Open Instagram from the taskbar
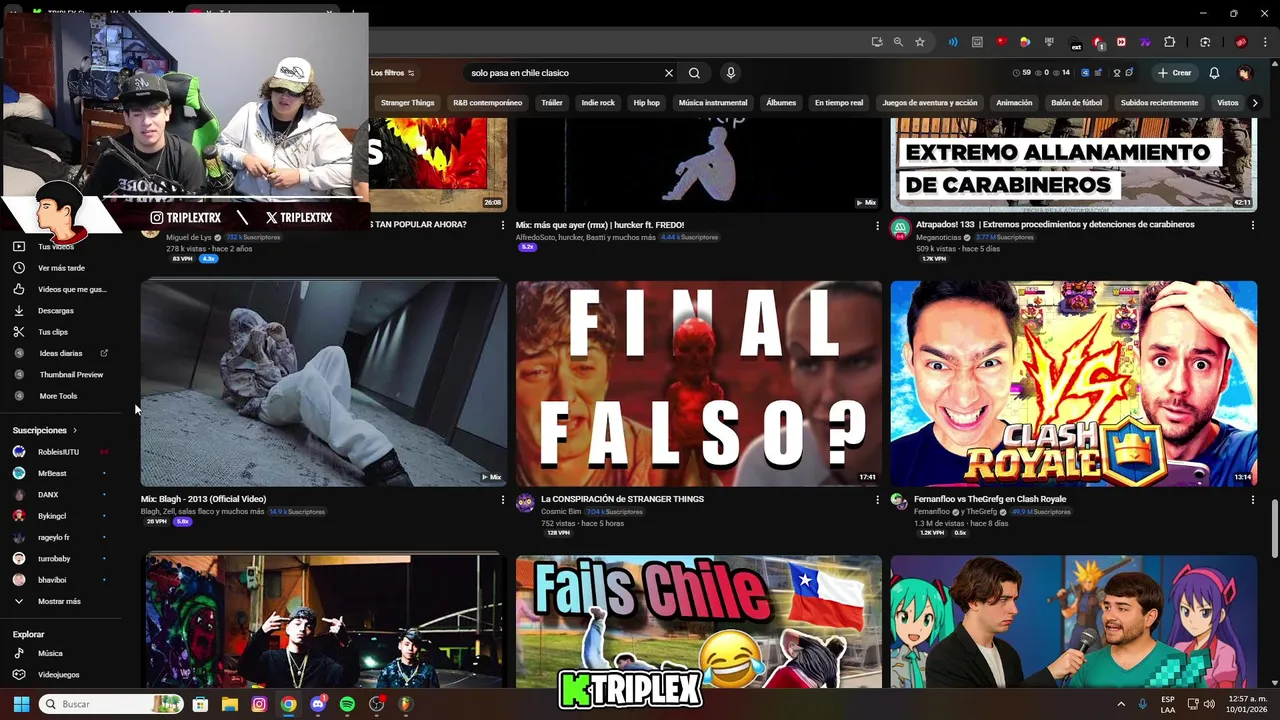The width and height of the screenshot is (1280, 720). (259, 704)
